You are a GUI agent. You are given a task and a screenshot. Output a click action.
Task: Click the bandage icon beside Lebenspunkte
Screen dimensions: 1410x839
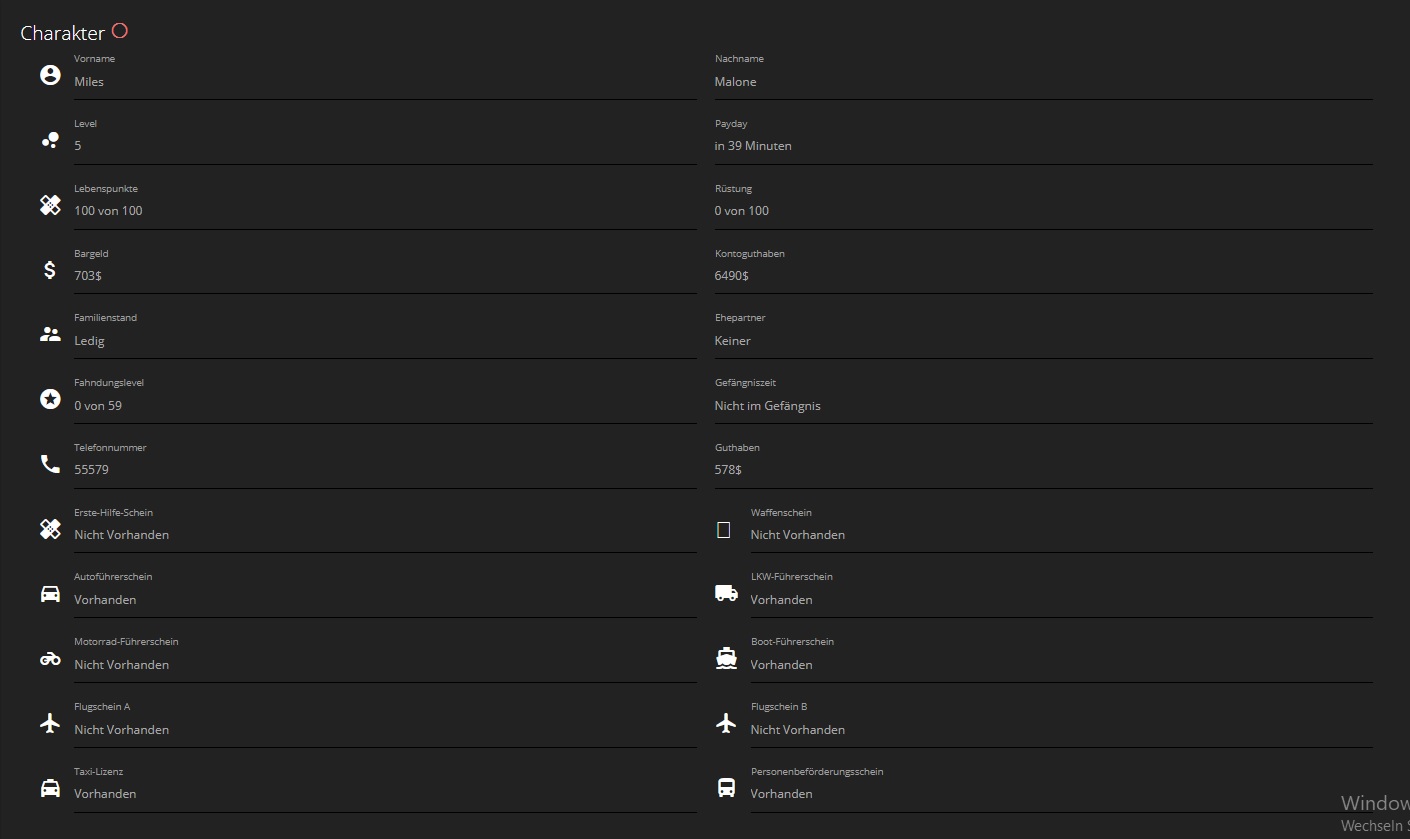[50, 205]
